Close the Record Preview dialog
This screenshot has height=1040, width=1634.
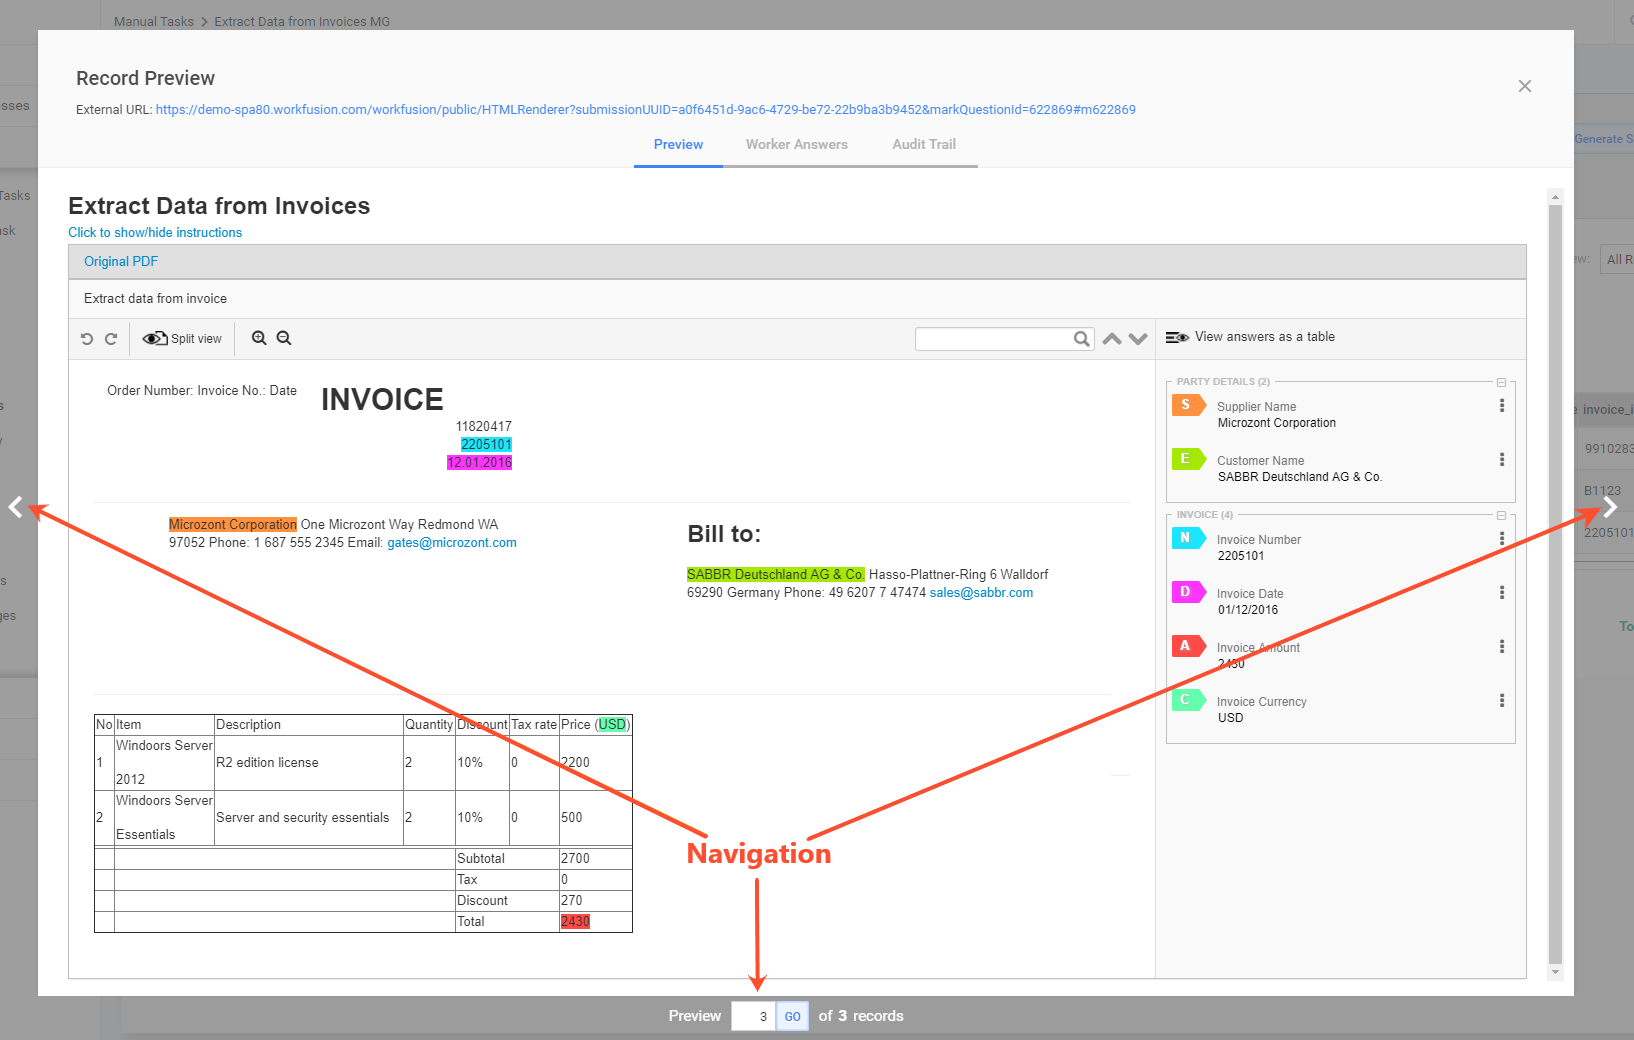click(x=1525, y=86)
